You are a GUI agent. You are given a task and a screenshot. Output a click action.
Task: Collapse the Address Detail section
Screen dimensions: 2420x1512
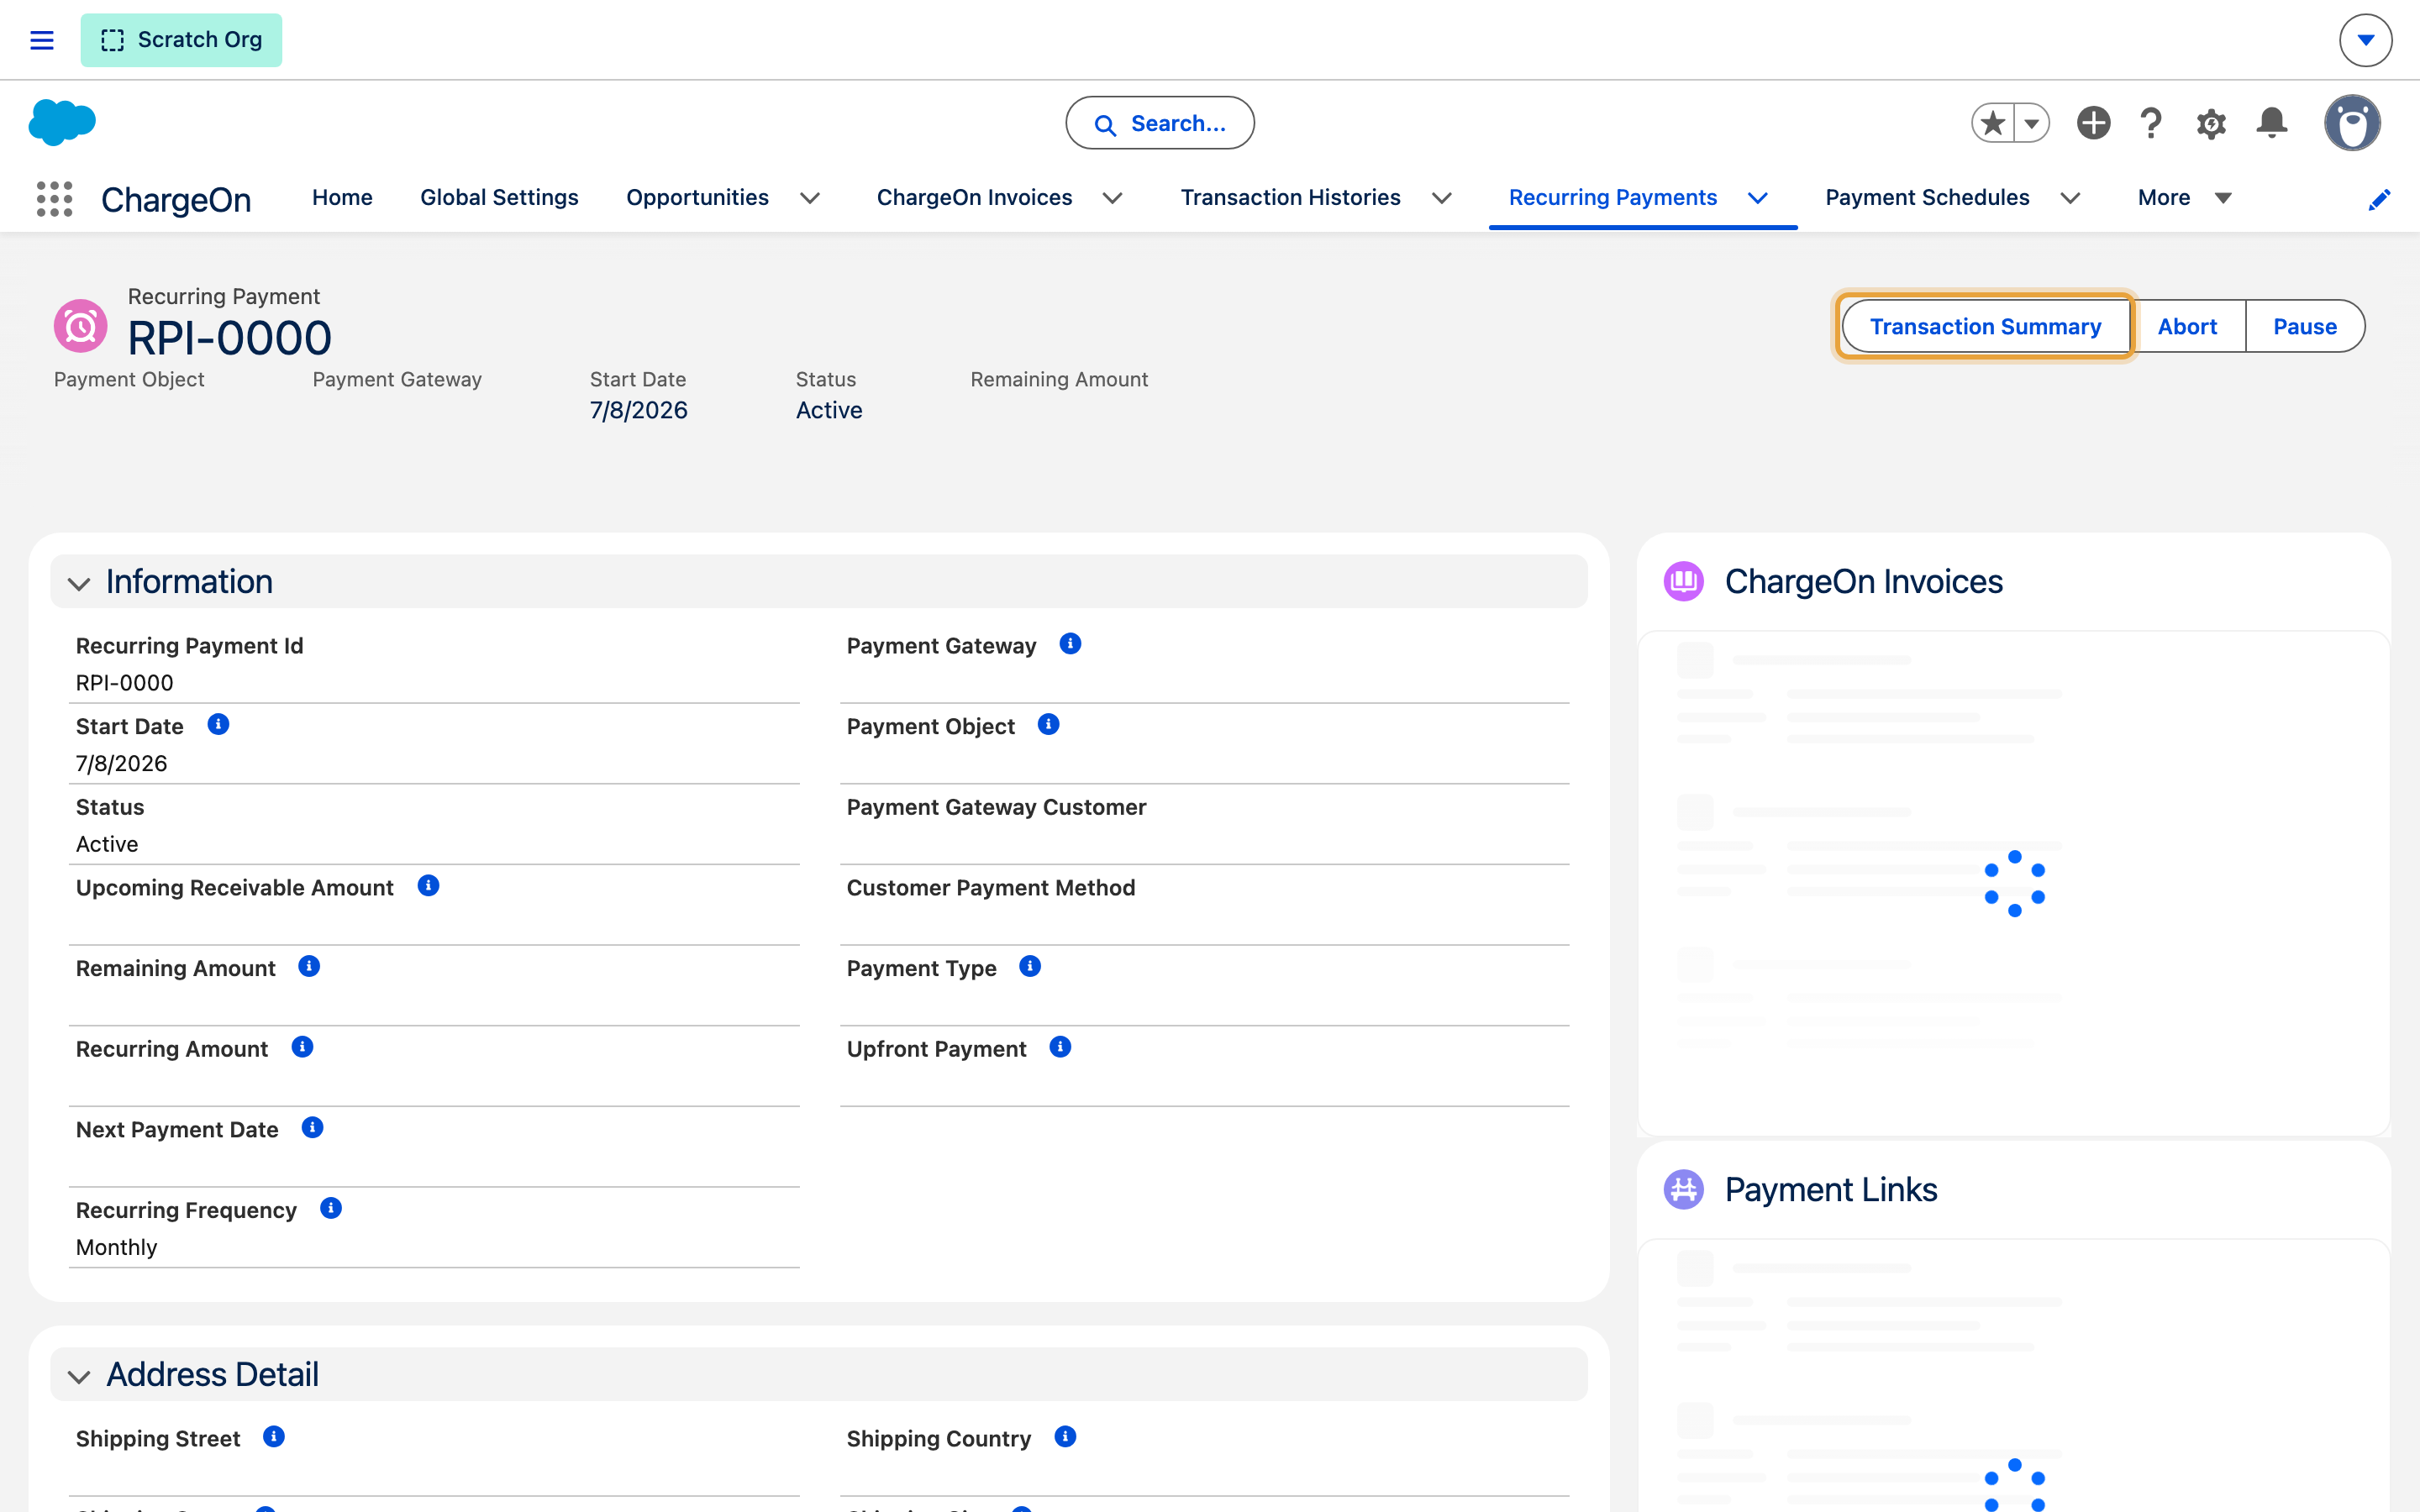(x=79, y=1376)
